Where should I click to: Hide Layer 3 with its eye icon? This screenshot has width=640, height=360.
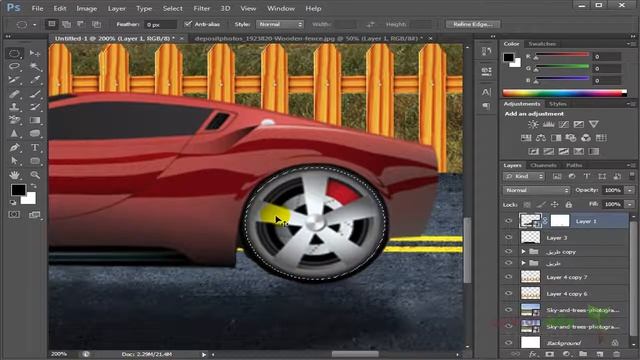[x=509, y=237]
